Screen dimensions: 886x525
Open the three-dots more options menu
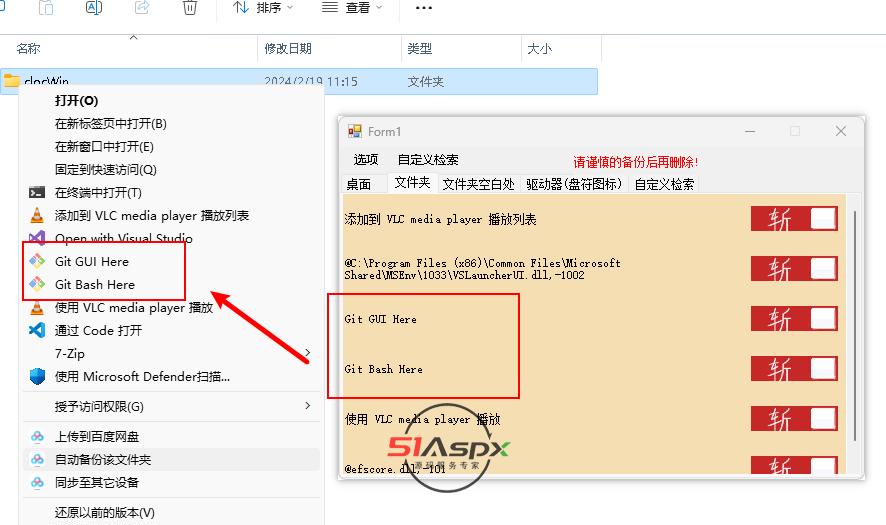point(424,8)
